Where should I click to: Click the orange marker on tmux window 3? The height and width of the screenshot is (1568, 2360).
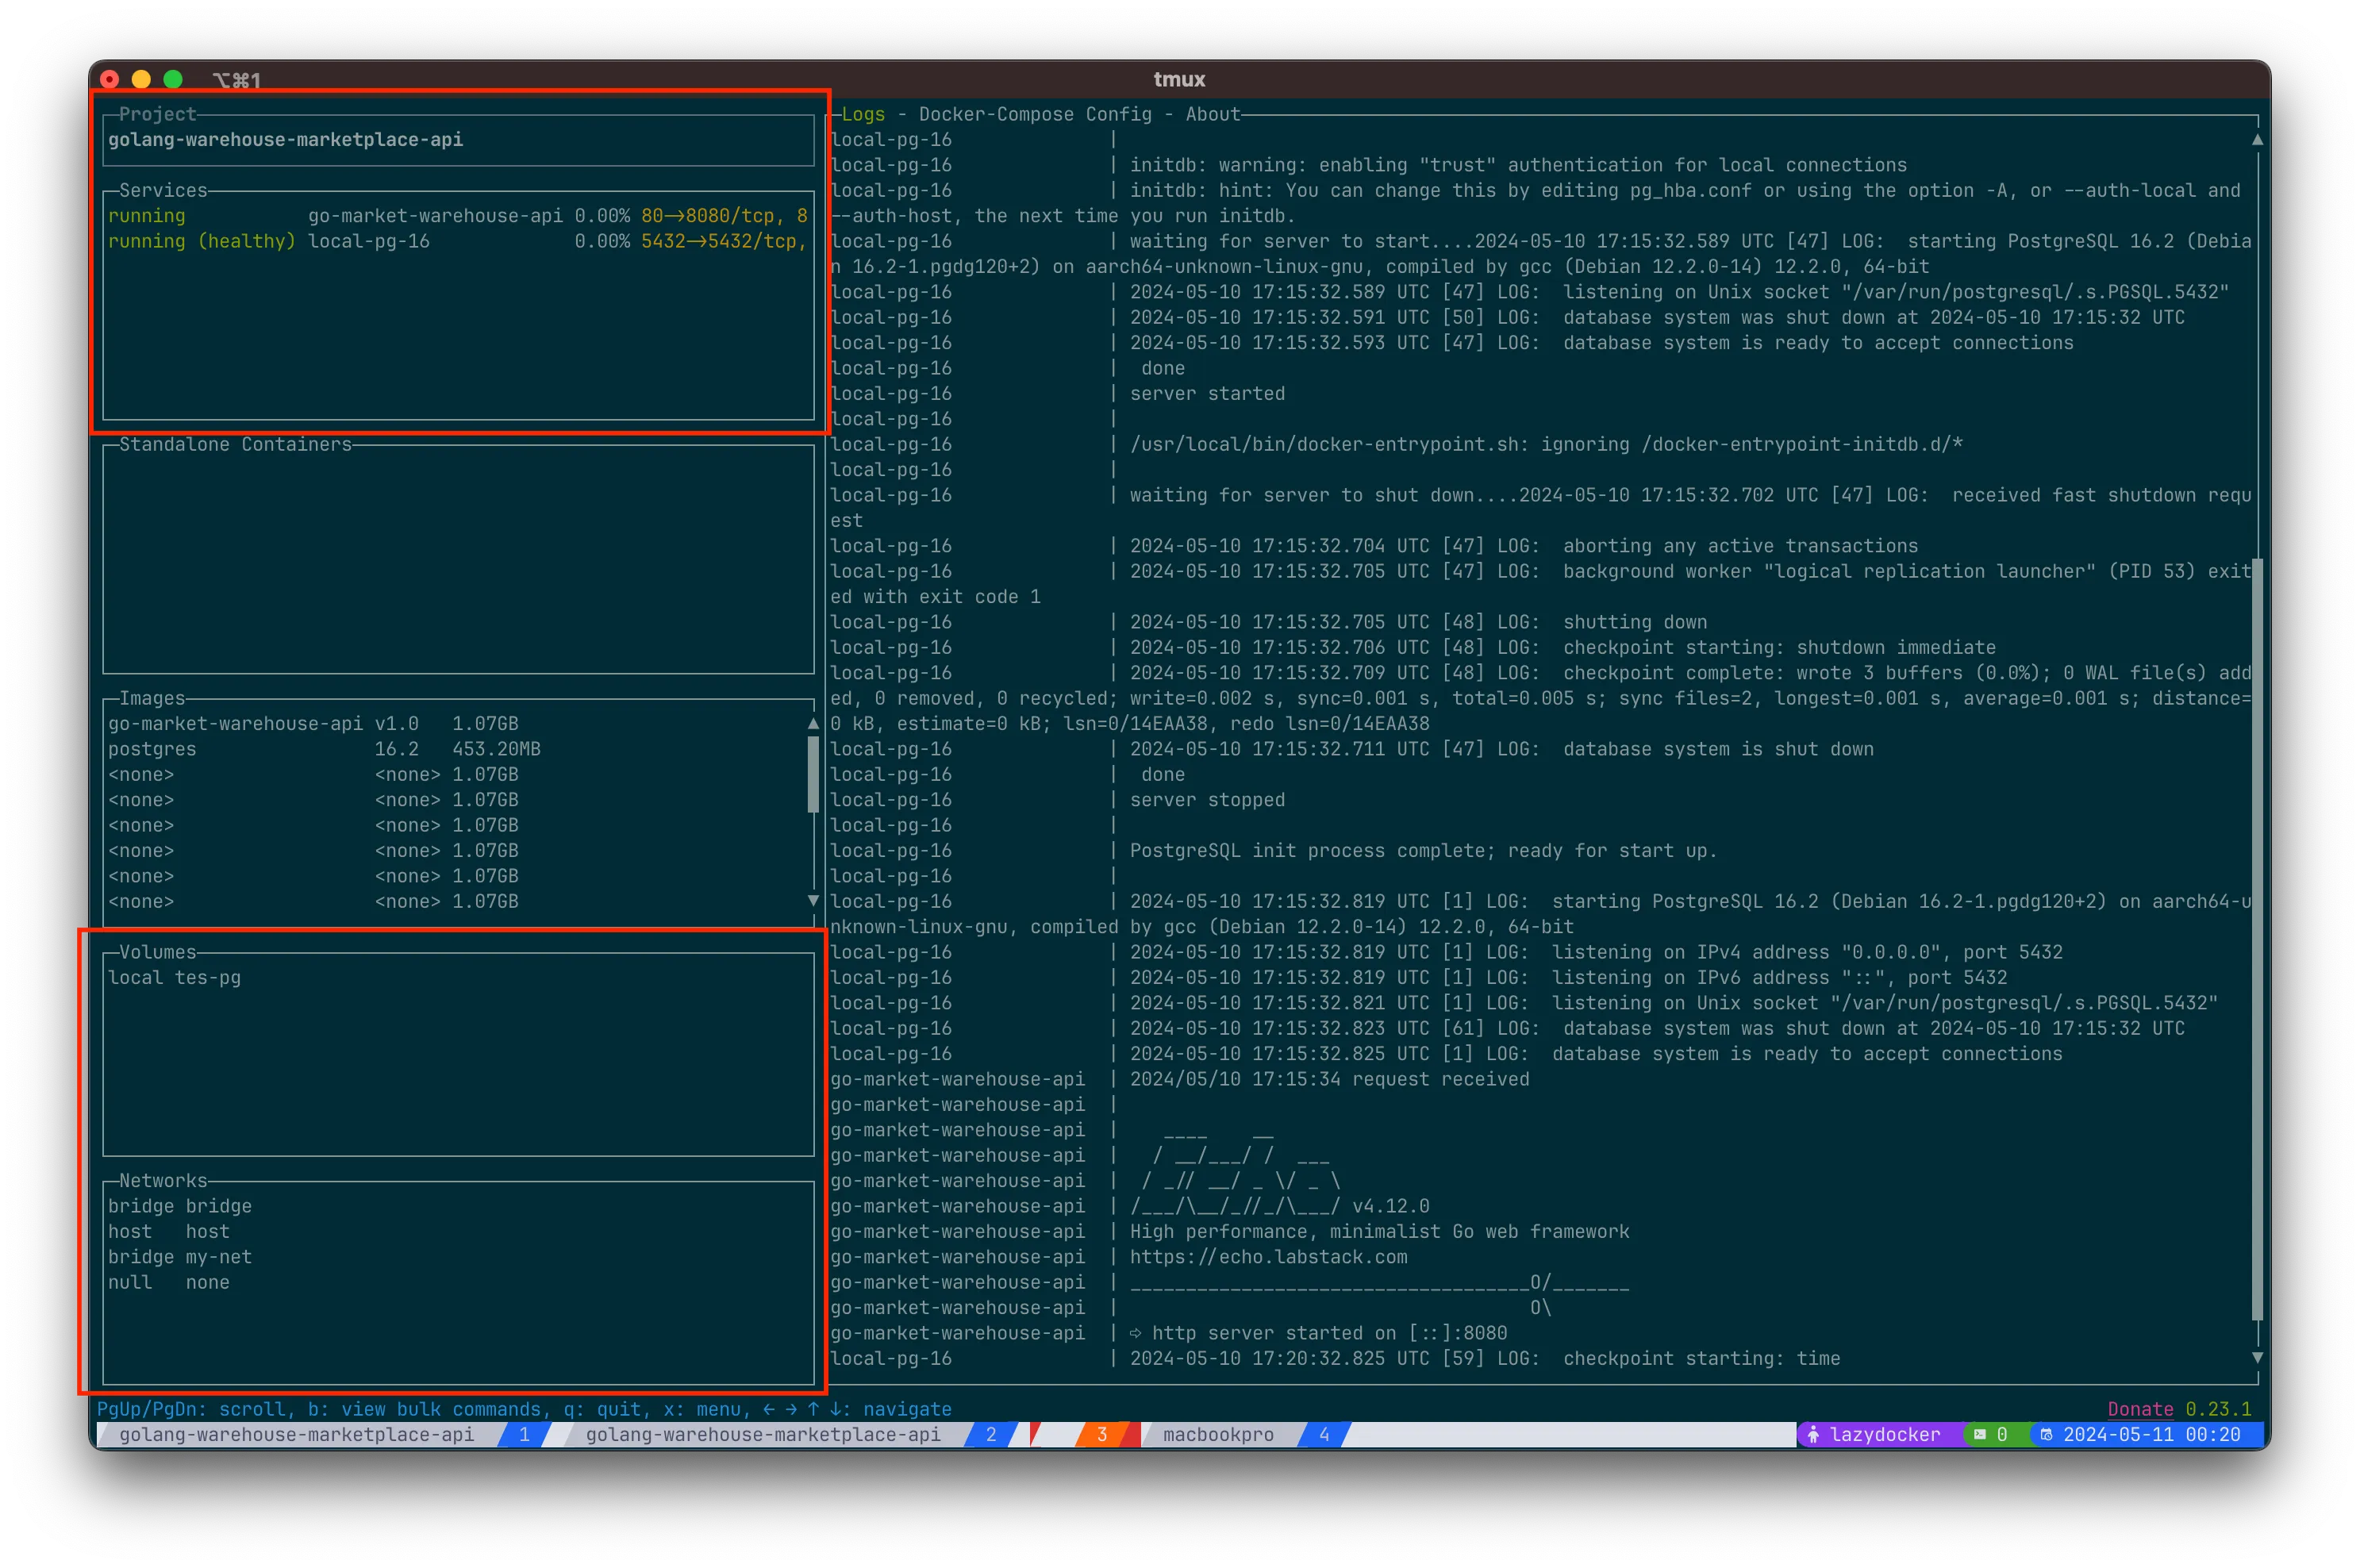tap(1103, 1435)
